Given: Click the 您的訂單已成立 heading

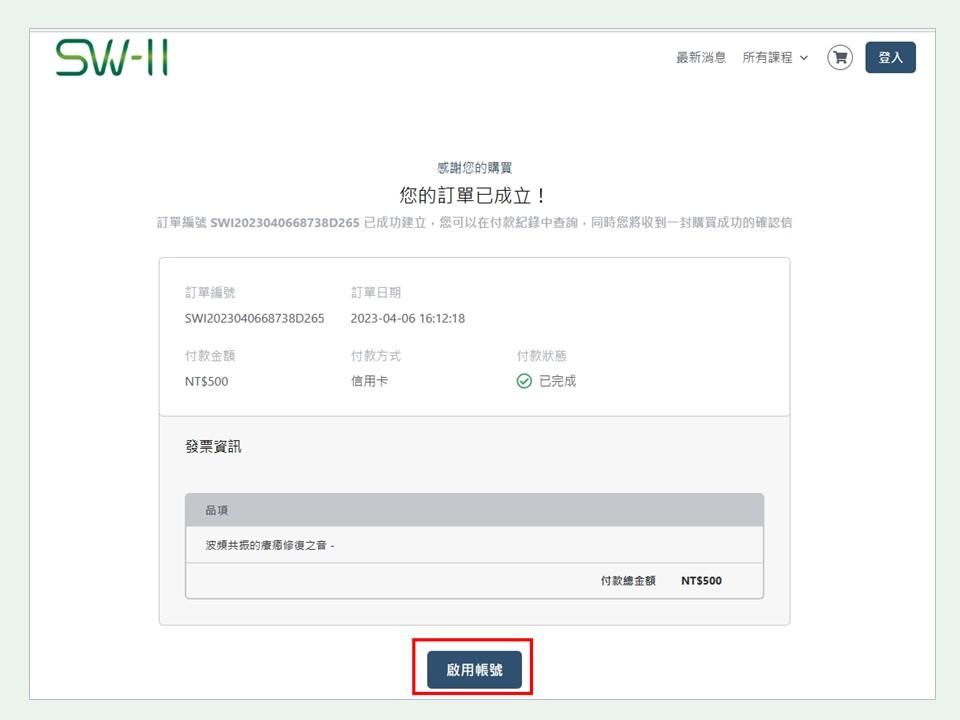Looking at the screenshot, I should point(474,195).
